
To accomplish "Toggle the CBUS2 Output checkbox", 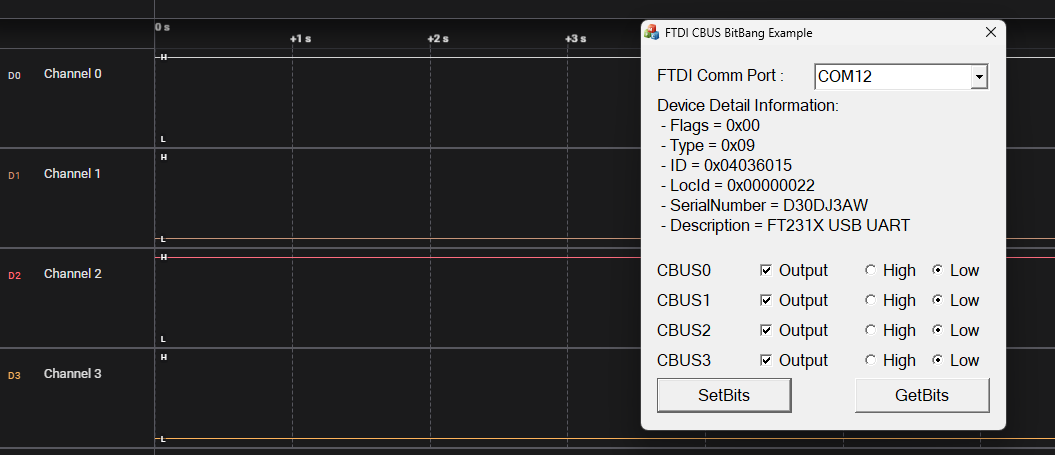I will pyautogui.click(x=766, y=330).
